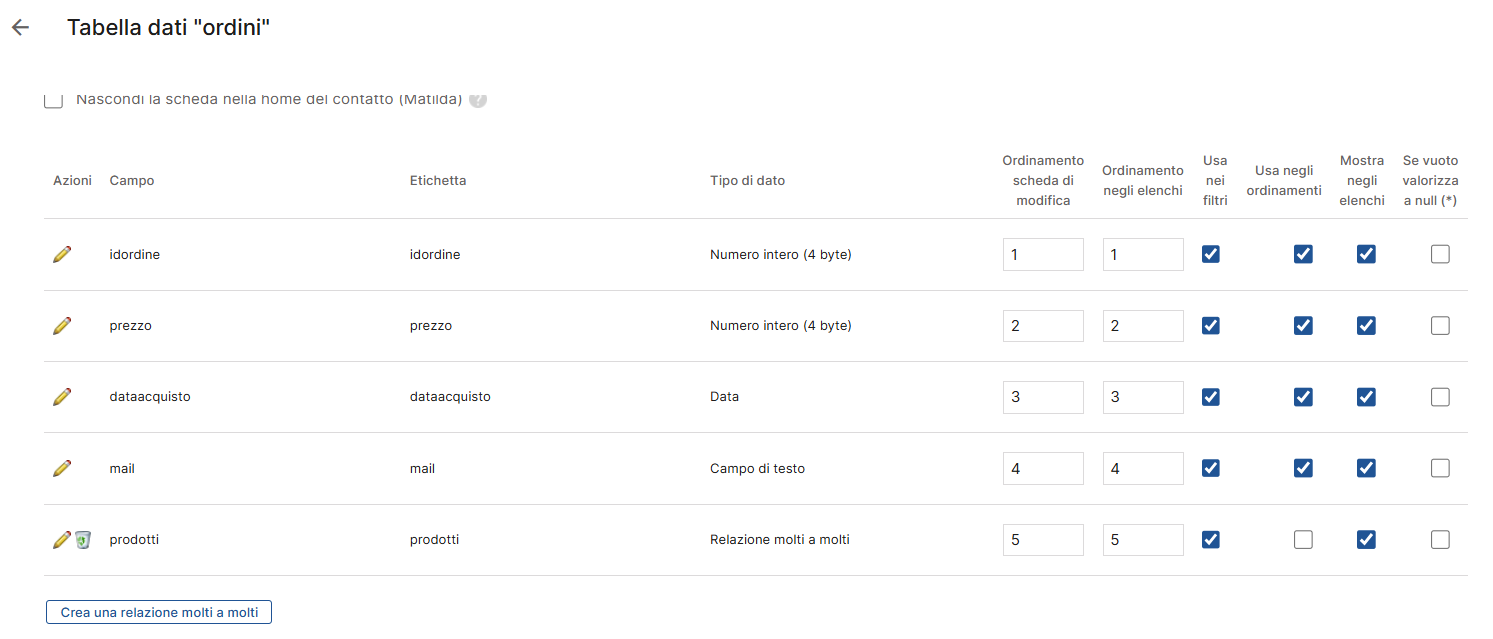This screenshot has height=639, width=1493.
Task: Edit the dataacquisto field pencil icon
Action: click(x=62, y=397)
